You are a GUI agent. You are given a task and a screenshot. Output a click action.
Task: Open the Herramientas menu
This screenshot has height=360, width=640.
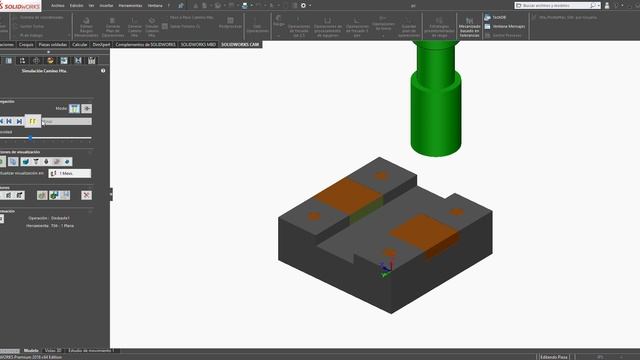pyautogui.click(x=130, y=6)
